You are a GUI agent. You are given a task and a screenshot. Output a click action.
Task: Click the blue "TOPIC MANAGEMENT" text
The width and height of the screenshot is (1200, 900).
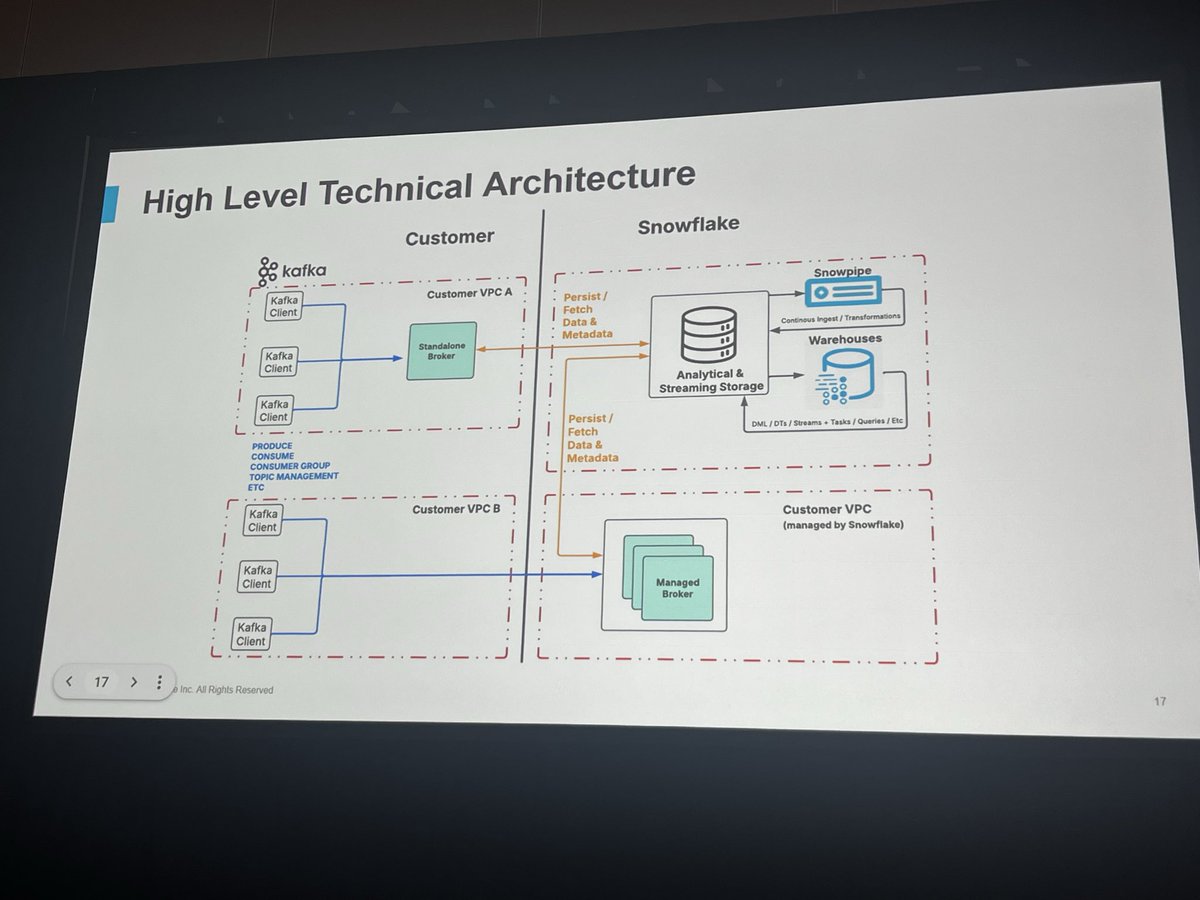point(293,477)
